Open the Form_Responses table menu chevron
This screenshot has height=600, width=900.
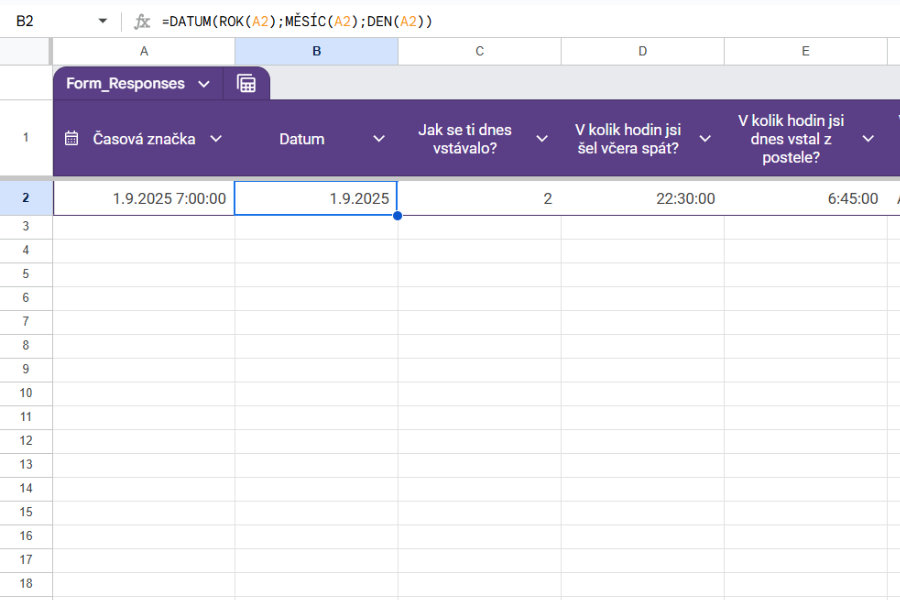click(x=204, y=84)
